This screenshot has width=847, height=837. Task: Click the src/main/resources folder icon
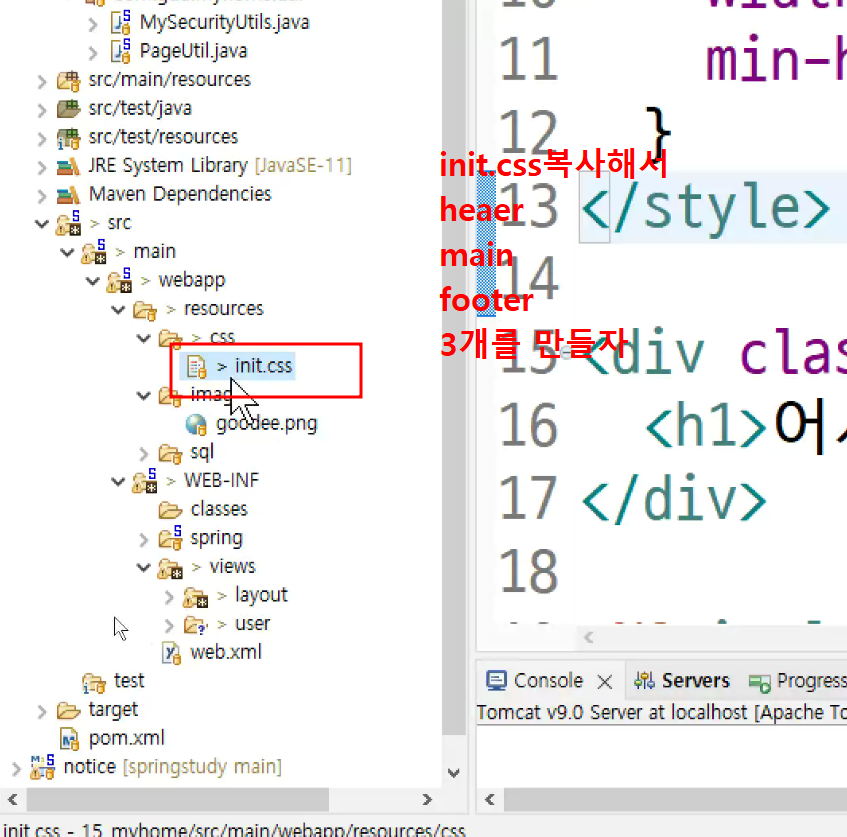[69, 81]
